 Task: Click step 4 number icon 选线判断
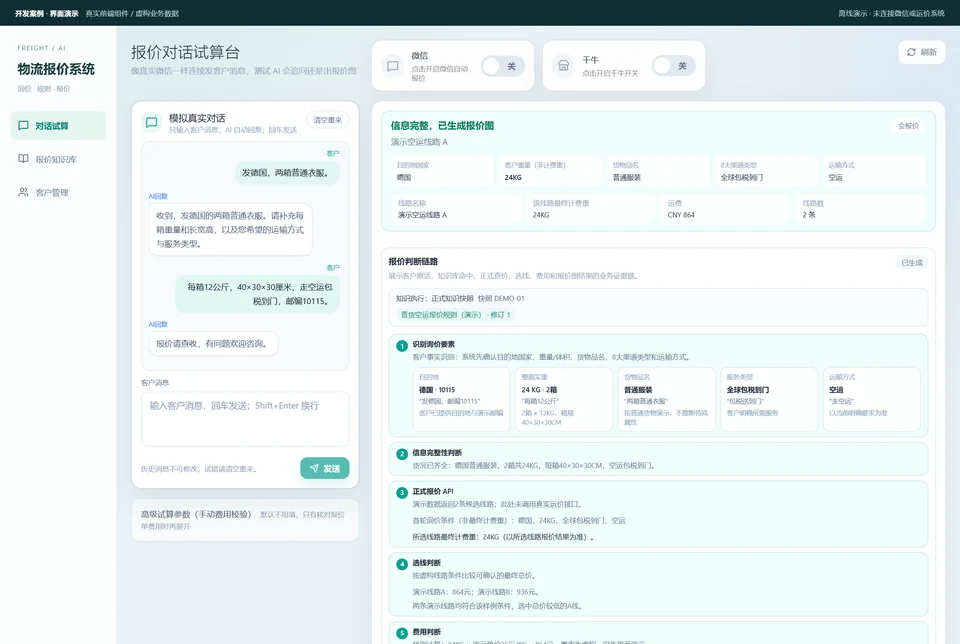click(x=402, y=564)
